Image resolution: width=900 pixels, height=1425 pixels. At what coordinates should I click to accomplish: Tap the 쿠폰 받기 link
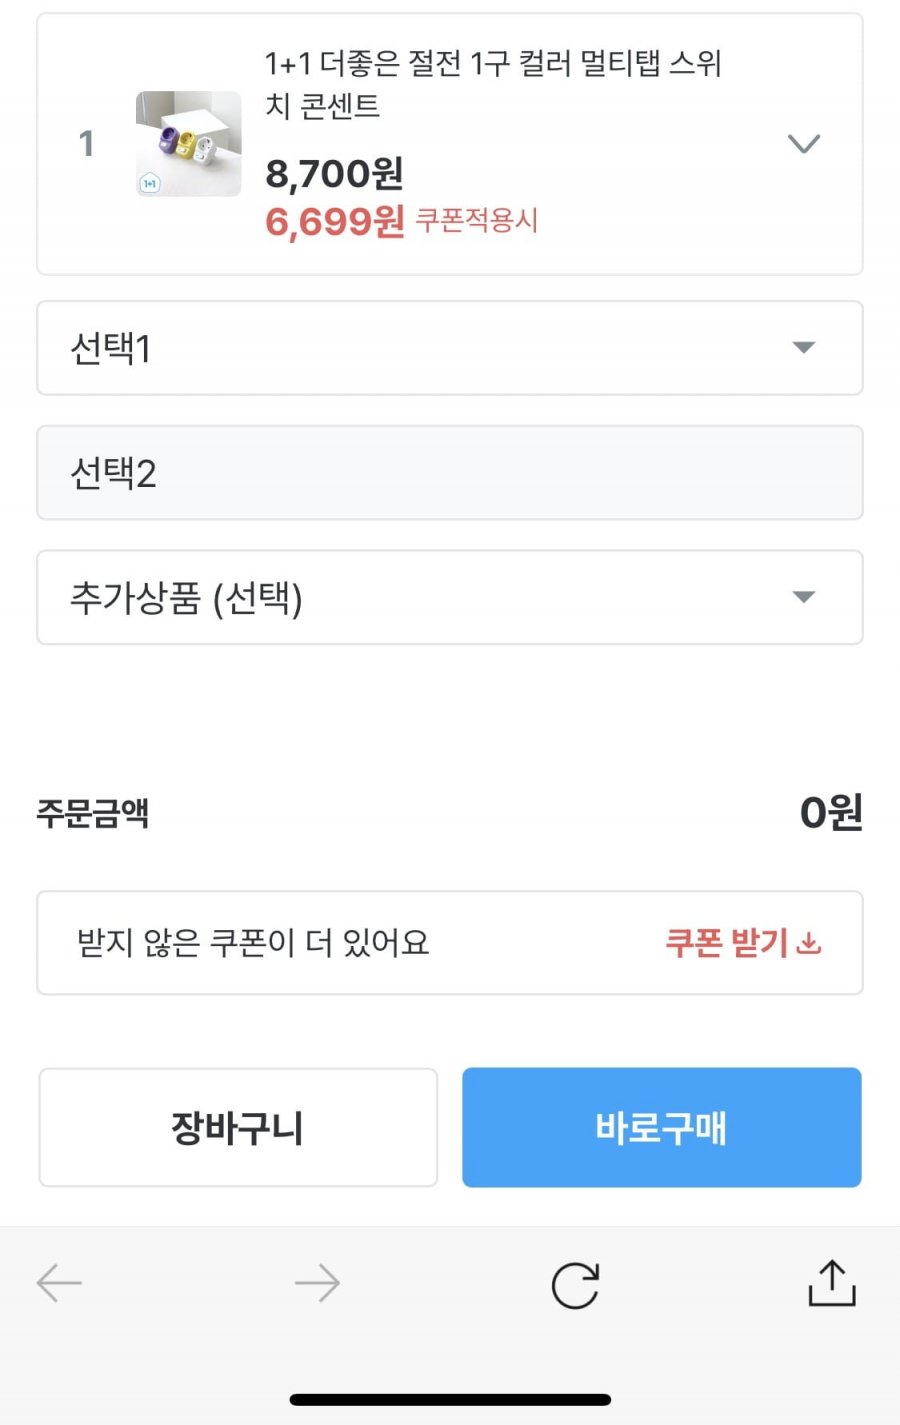pyautogui.click(x=727, y=943)
